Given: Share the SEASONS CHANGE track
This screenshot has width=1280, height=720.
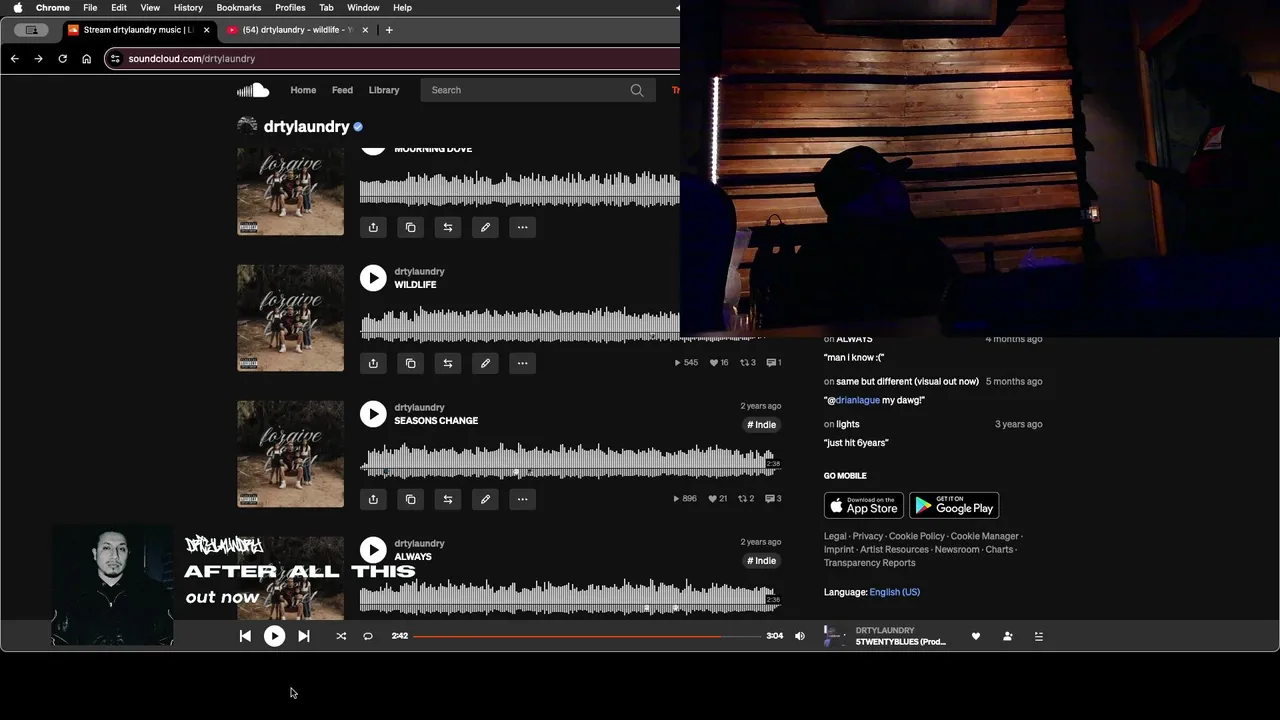Looking at the screenshot, I should click(373, 499).
